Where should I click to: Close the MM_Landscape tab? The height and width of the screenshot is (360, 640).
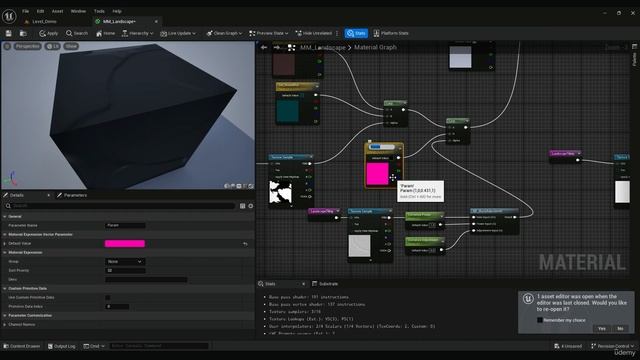(x=156, y=22)
